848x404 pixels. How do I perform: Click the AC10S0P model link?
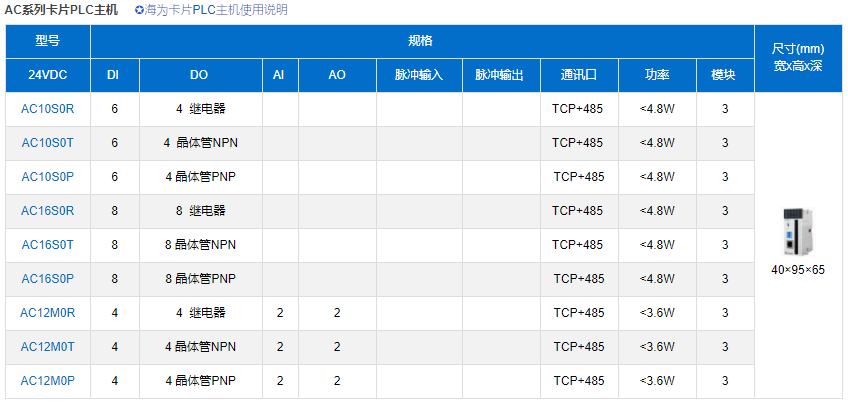pyautogui.click(x=48, y=177)
